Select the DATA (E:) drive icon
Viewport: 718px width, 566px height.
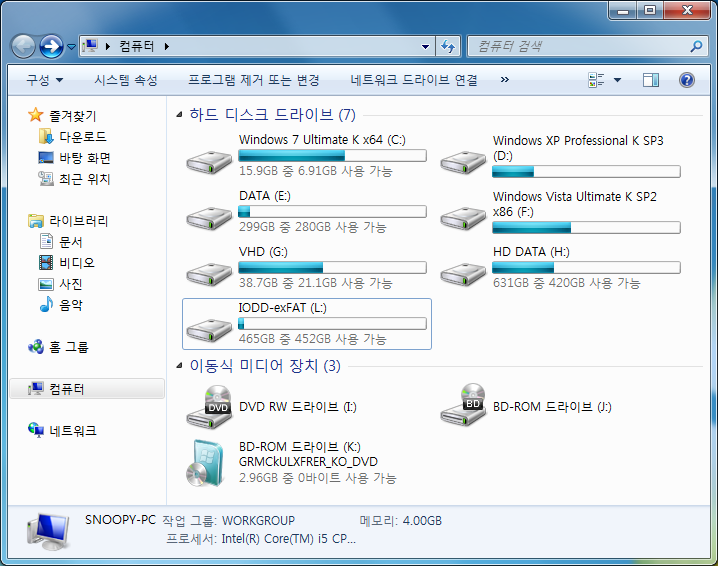tap(209, 218)
